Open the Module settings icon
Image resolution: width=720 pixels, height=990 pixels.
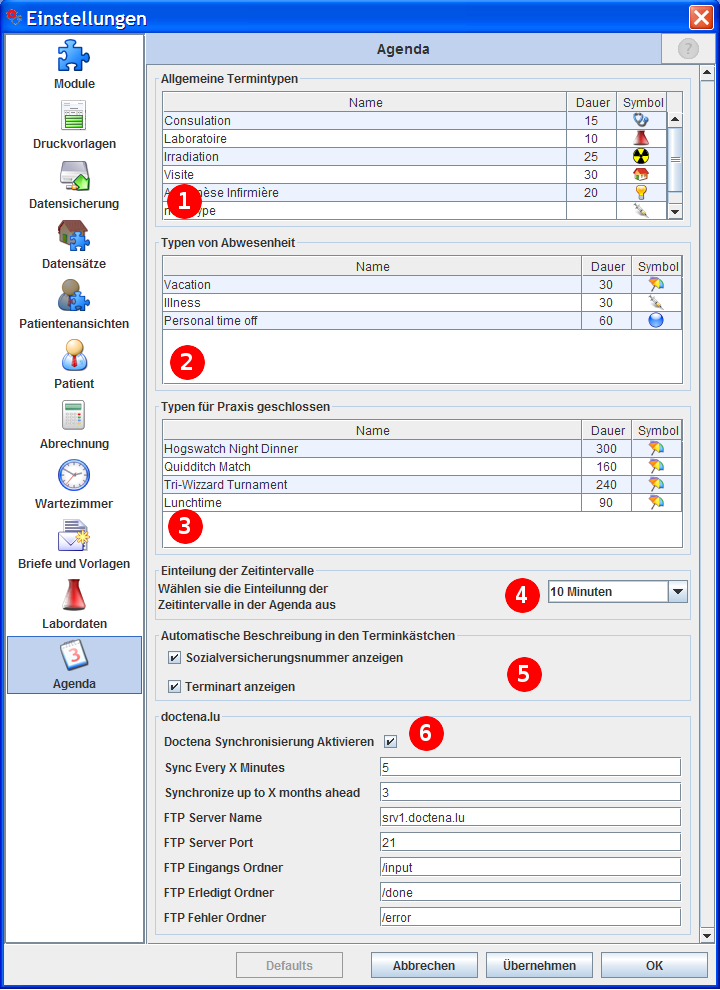pyautogui.click(x=74, y=56)
